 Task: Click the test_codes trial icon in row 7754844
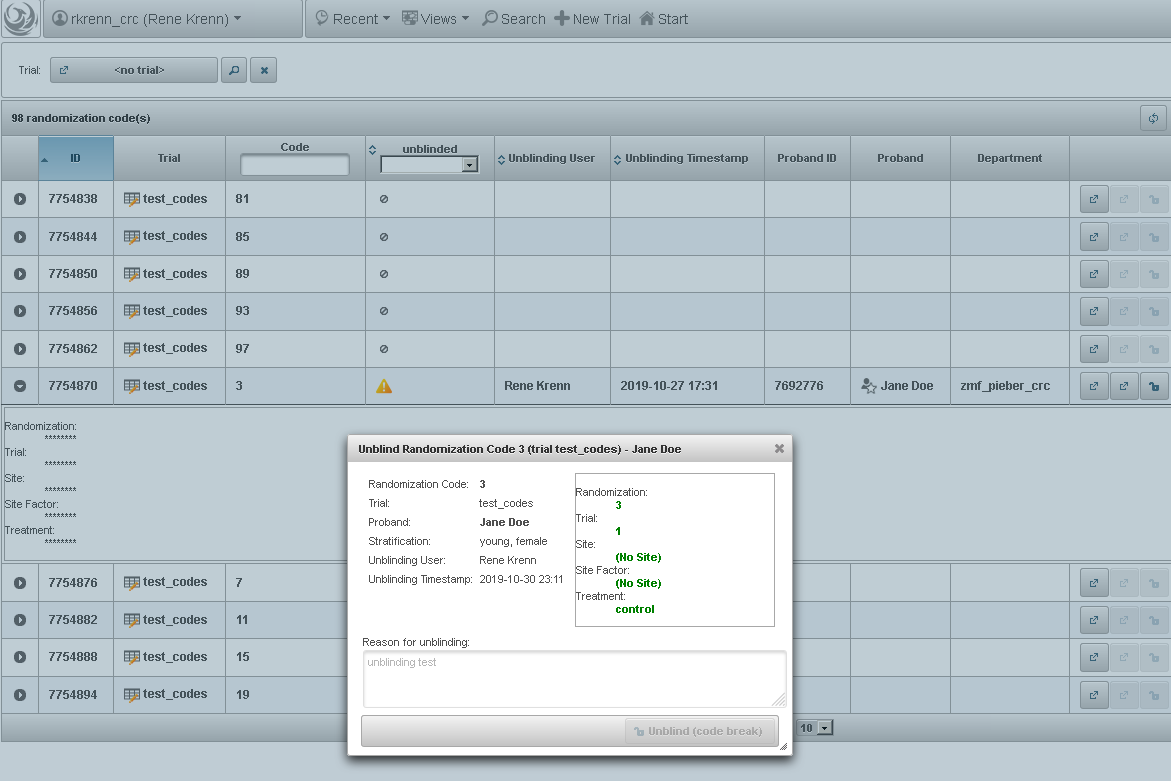132,236
